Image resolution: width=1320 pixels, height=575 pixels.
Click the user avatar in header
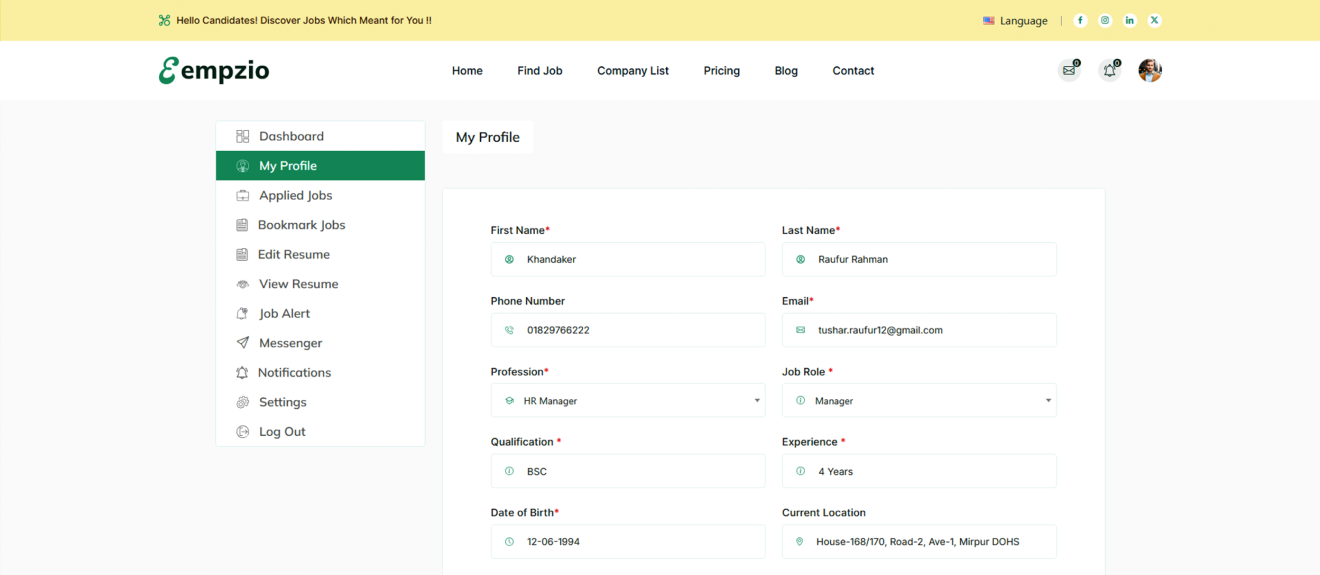(x=1150, y=70)
